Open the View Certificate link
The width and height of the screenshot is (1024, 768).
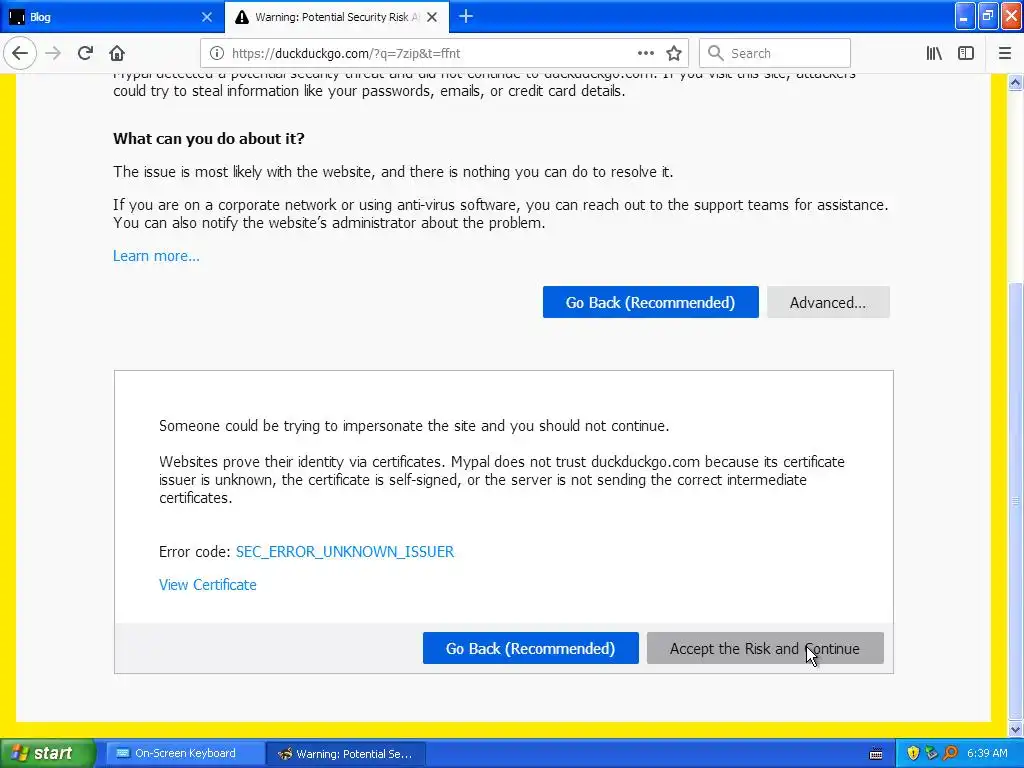(208, 584)
